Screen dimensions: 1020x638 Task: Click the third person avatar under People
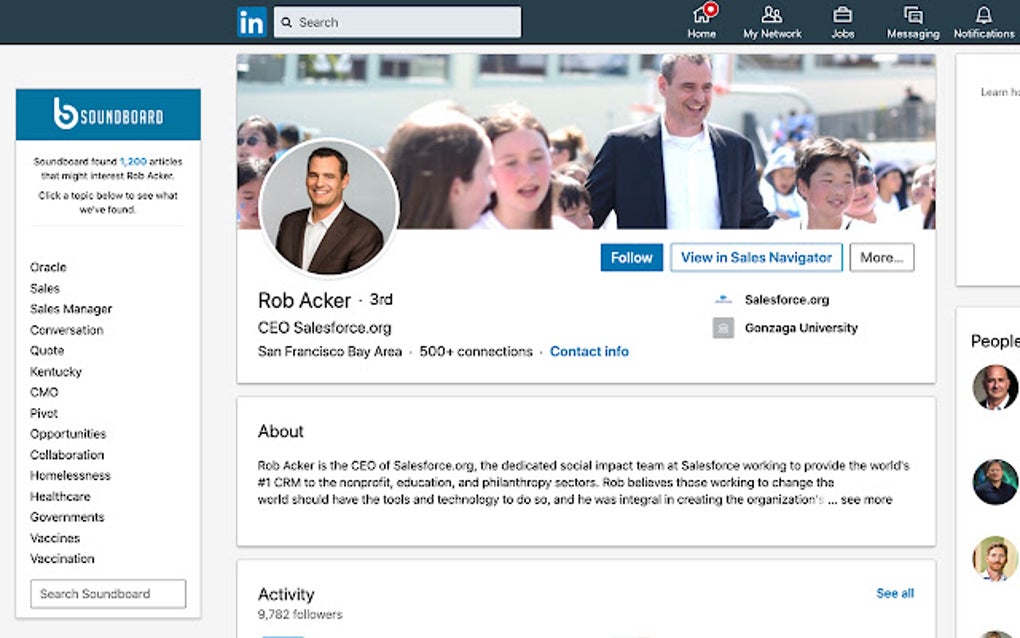[995, 558]
